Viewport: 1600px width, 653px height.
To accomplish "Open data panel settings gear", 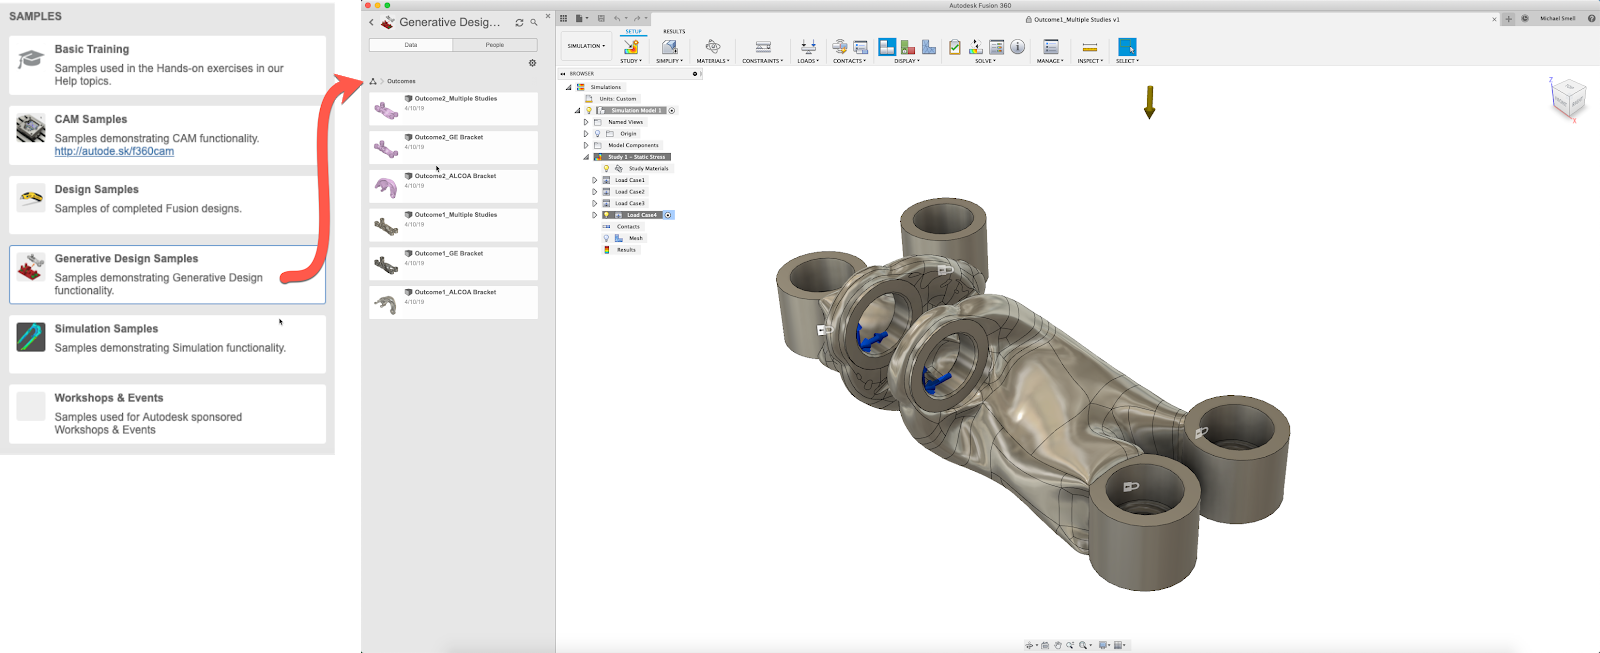I will point(532,63).
